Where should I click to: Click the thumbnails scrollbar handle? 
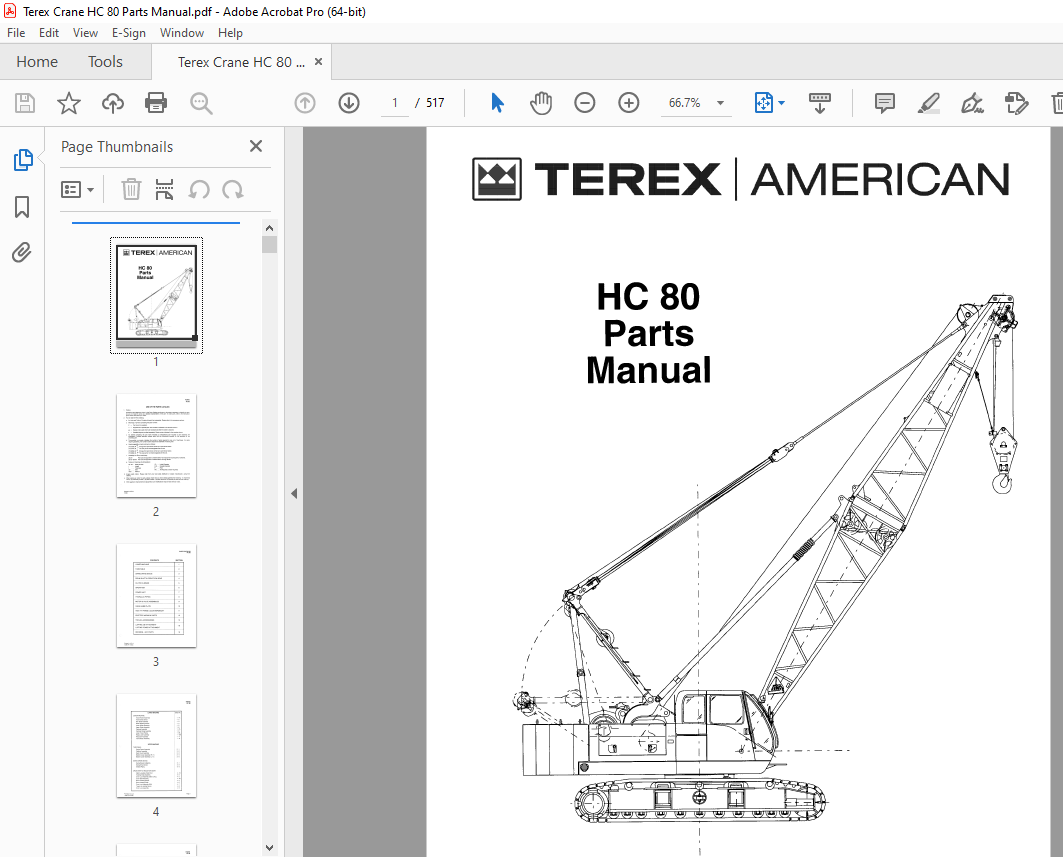[269, 244]
